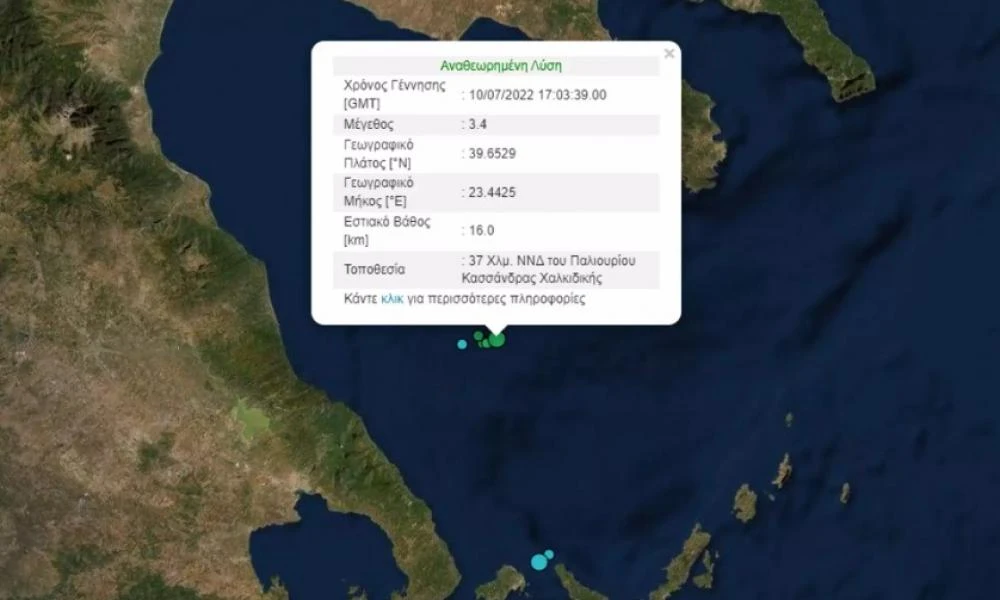Open the κλικ link for more information
The image size is (1000, 600).
pyautogui.click(x=392, y=299)
